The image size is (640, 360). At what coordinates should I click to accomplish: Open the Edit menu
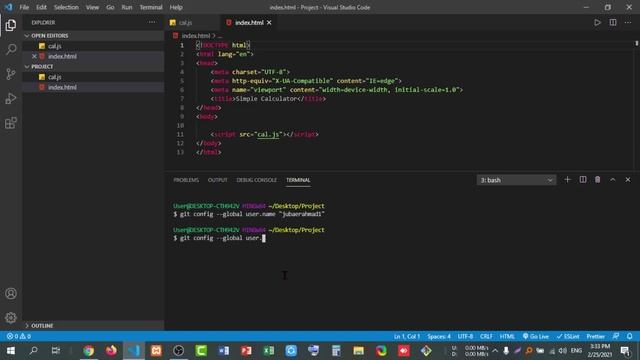point(41,7)
